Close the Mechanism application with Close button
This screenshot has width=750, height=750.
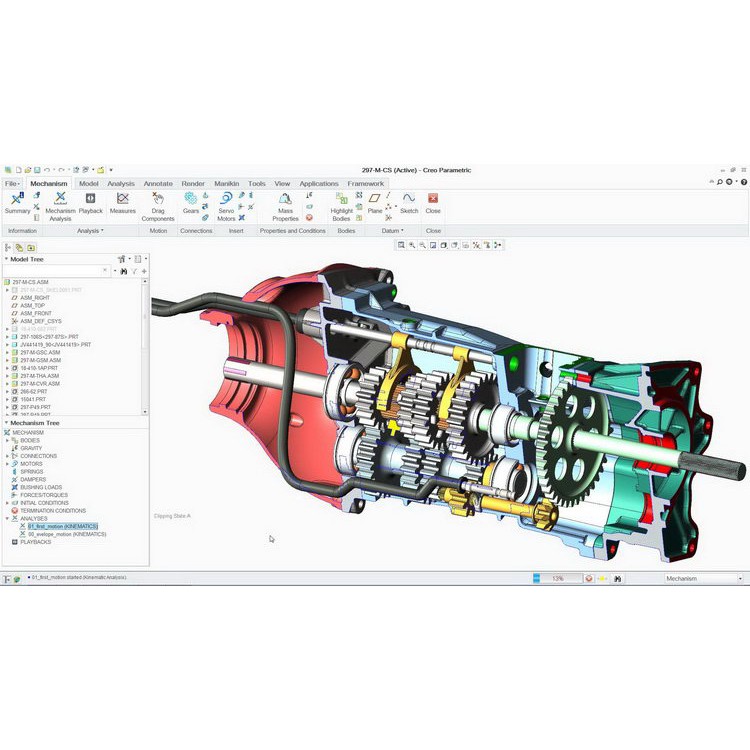433,203
